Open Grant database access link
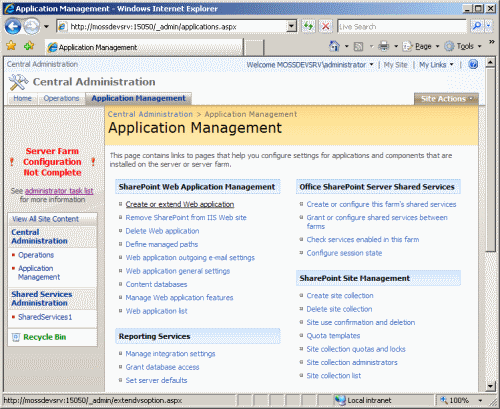 162,367
